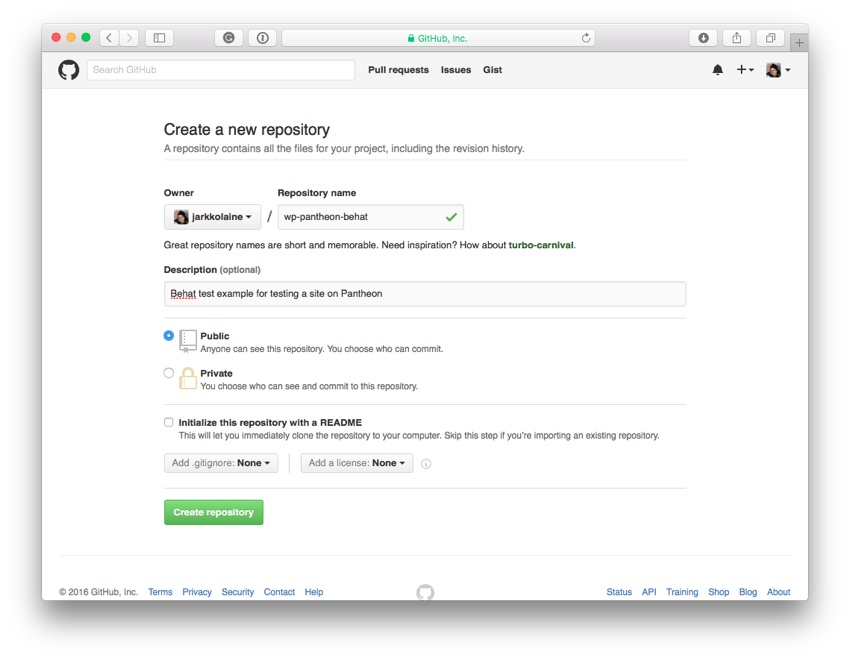Open the Privacy footer link
850x660 pixels.
(197, 592)
